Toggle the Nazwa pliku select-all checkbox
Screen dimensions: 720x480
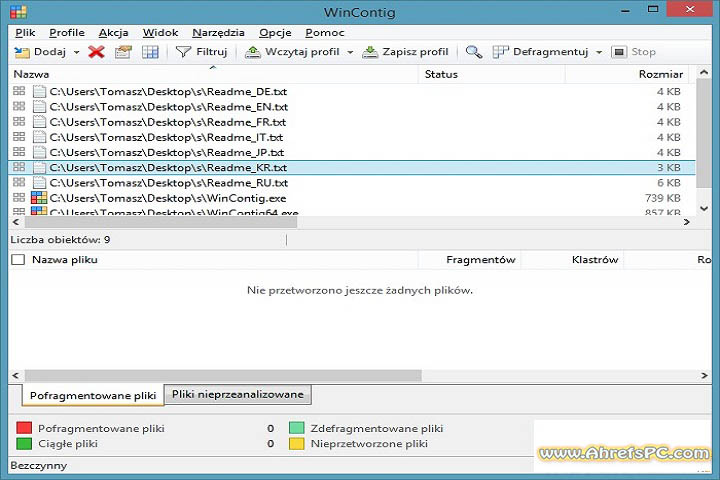pyautogui.click(x=18, y=260)
